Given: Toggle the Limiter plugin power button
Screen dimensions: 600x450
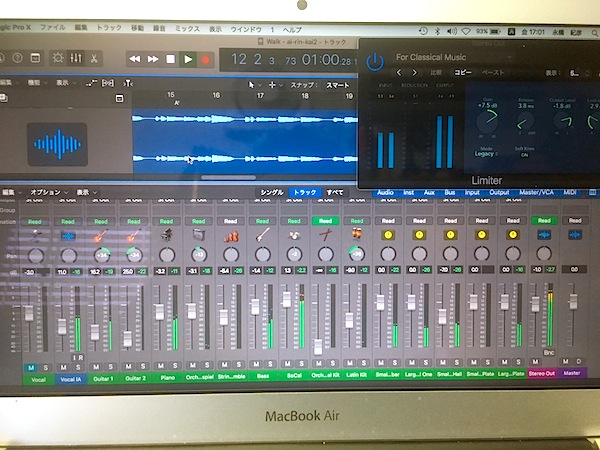Looking at the screenshot, I should 375,62.
